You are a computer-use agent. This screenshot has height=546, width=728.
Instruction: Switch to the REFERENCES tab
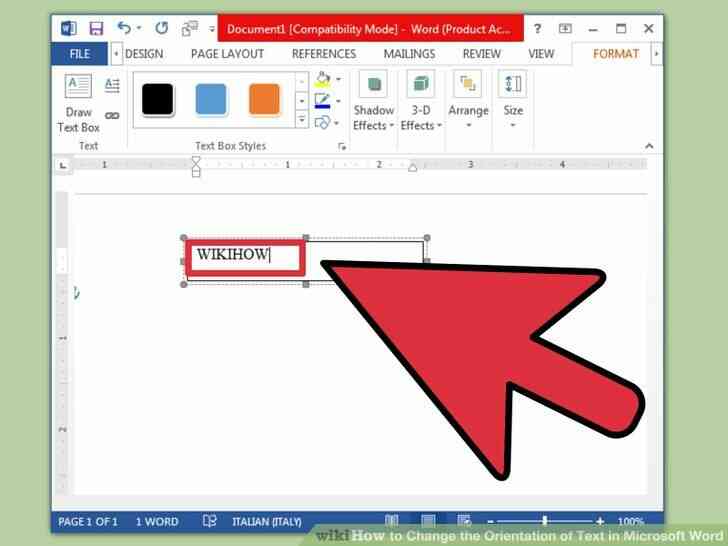[324, 54]
